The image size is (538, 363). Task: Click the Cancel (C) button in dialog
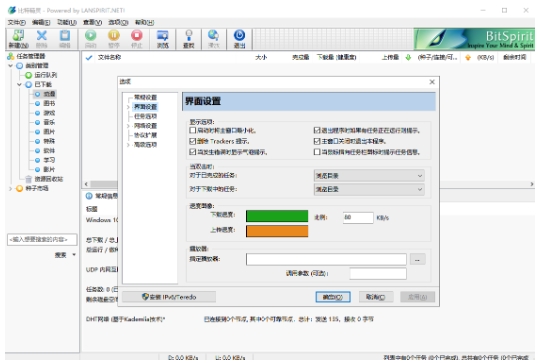376,297
